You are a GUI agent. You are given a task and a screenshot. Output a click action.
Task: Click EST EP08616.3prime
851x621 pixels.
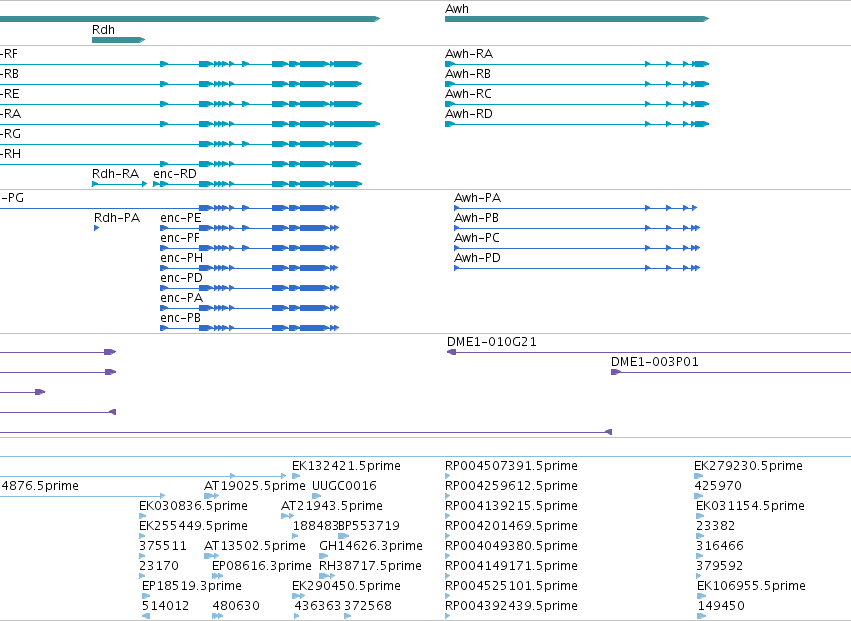262,566
